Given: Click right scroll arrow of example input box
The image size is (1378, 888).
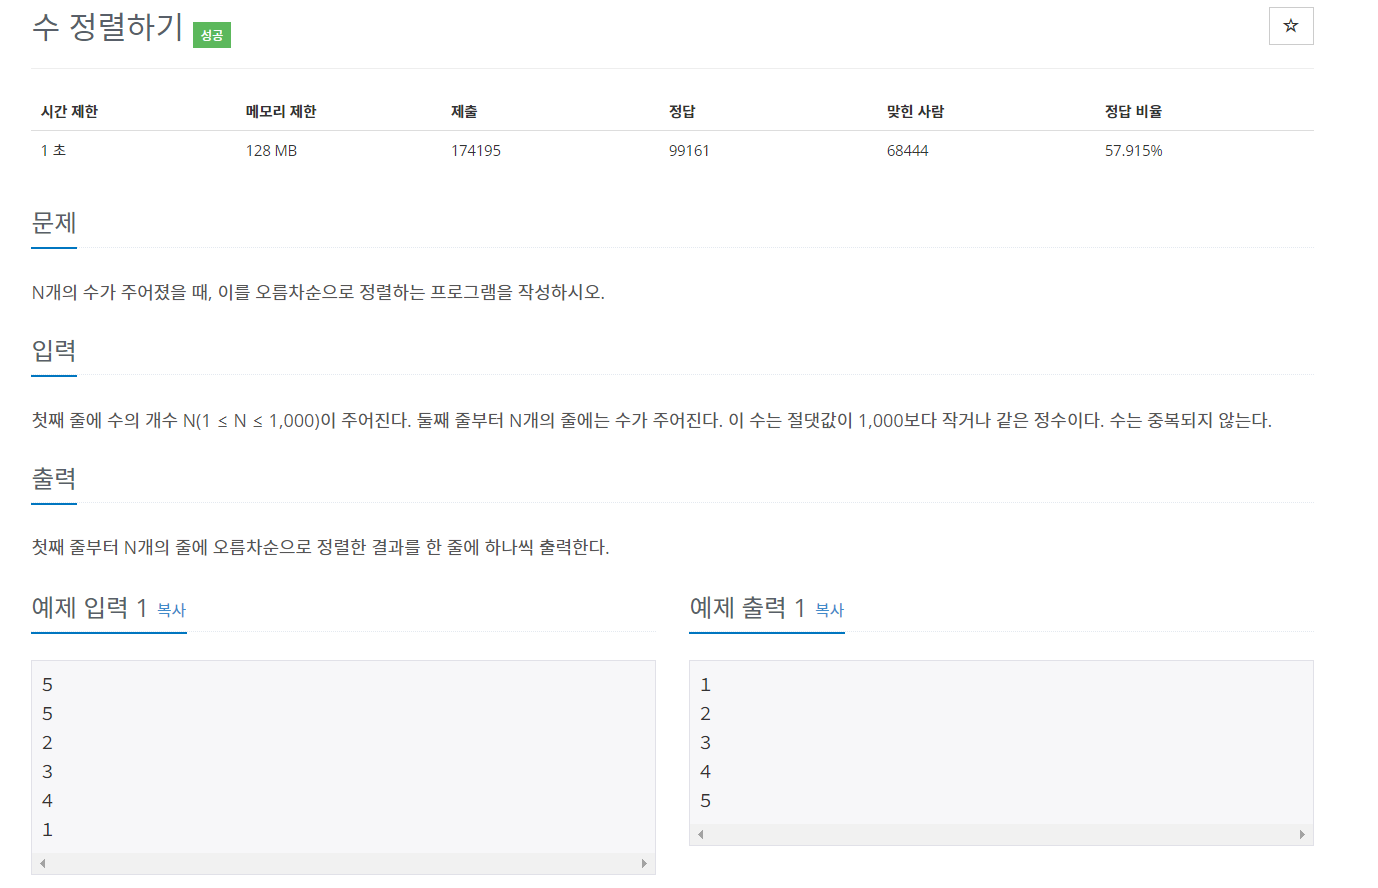Looking at the screenshot, I should 644,863.
